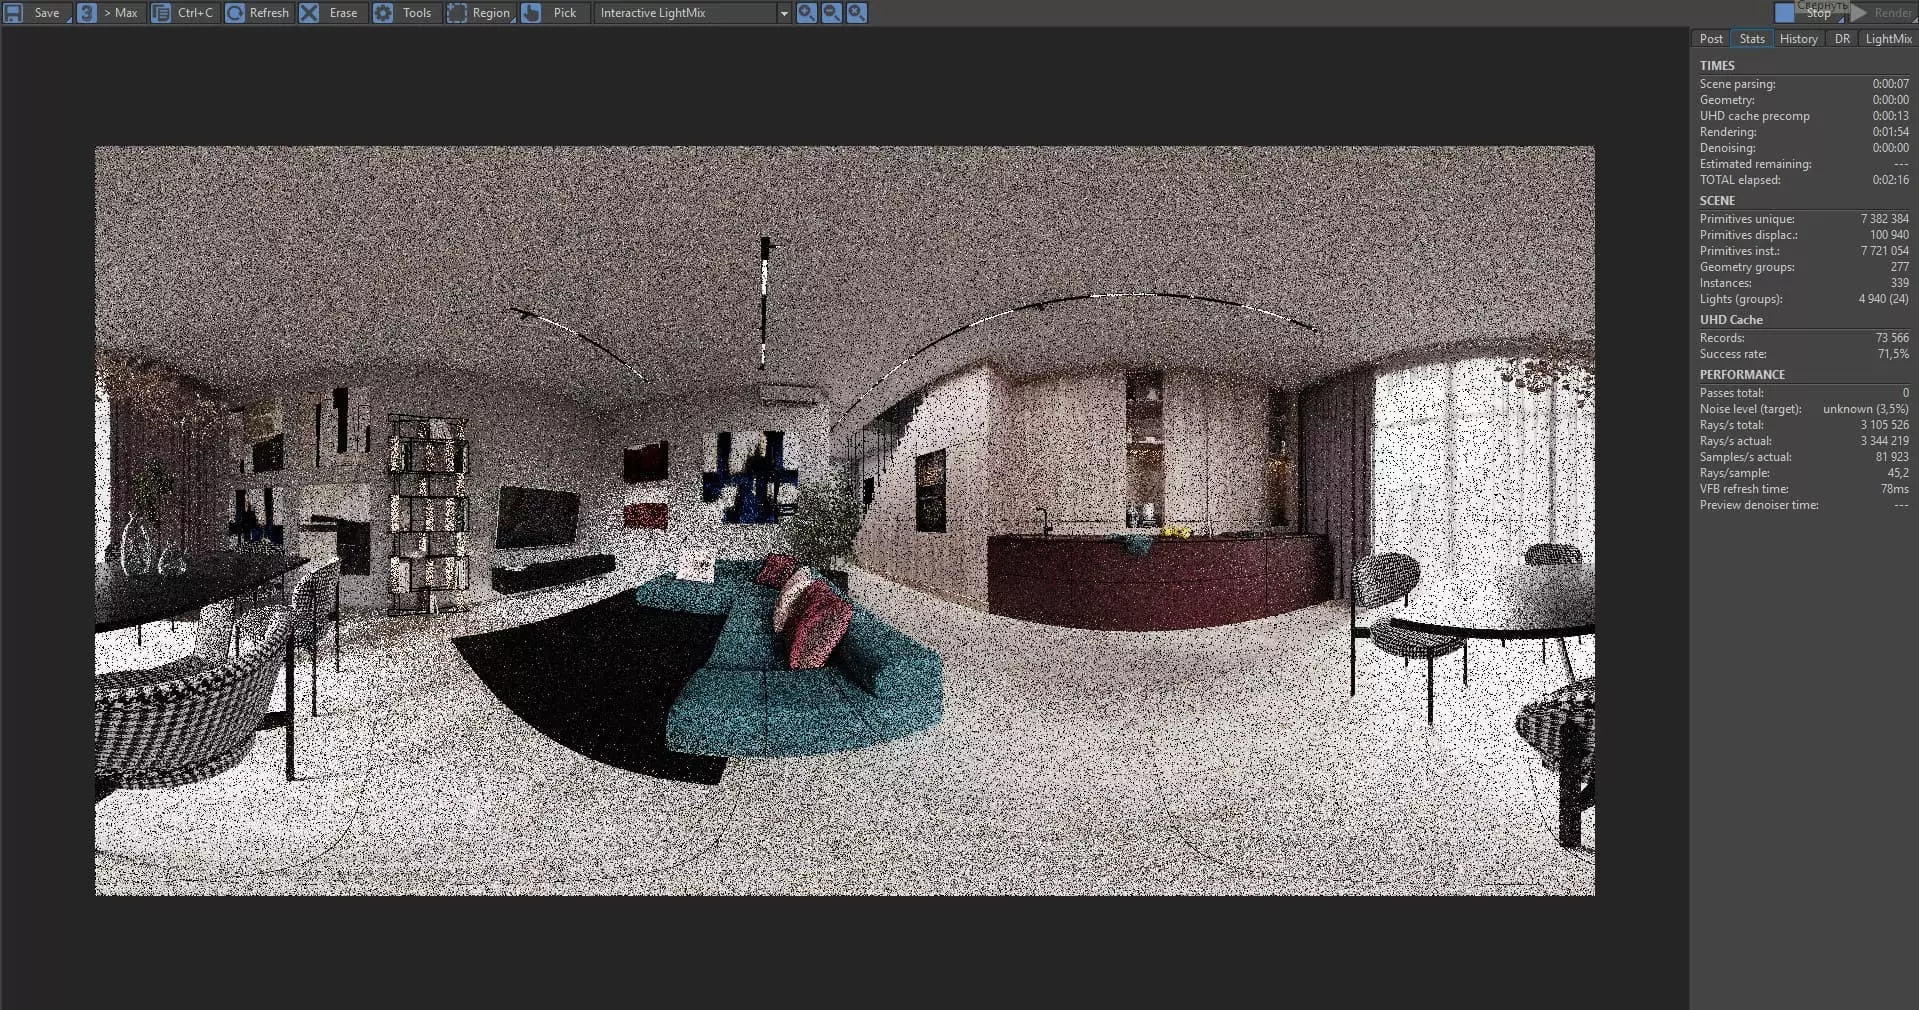The width and height of the screenshot is (1919, 1010).
Task: Click the Save floppy disk icon
Action: 14,13
